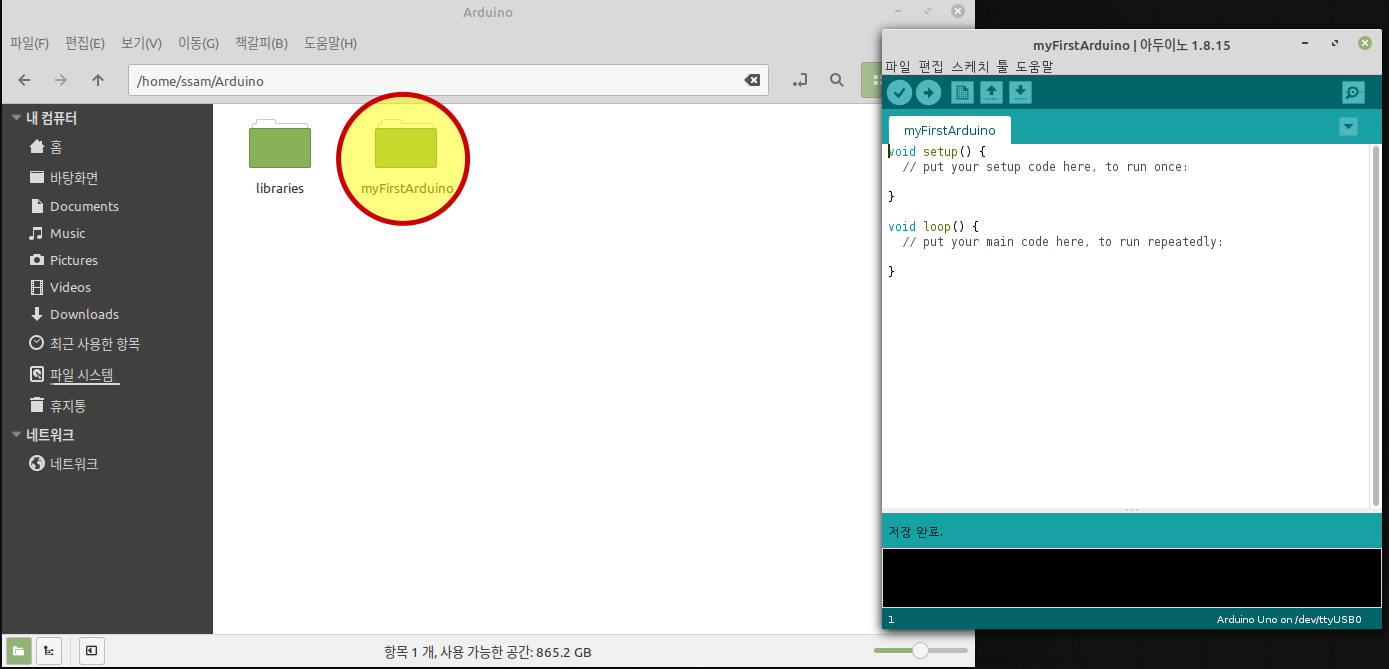Click the file manager search magnifier icon
The height and width of the screenshot is (669, 1389).
837,80
